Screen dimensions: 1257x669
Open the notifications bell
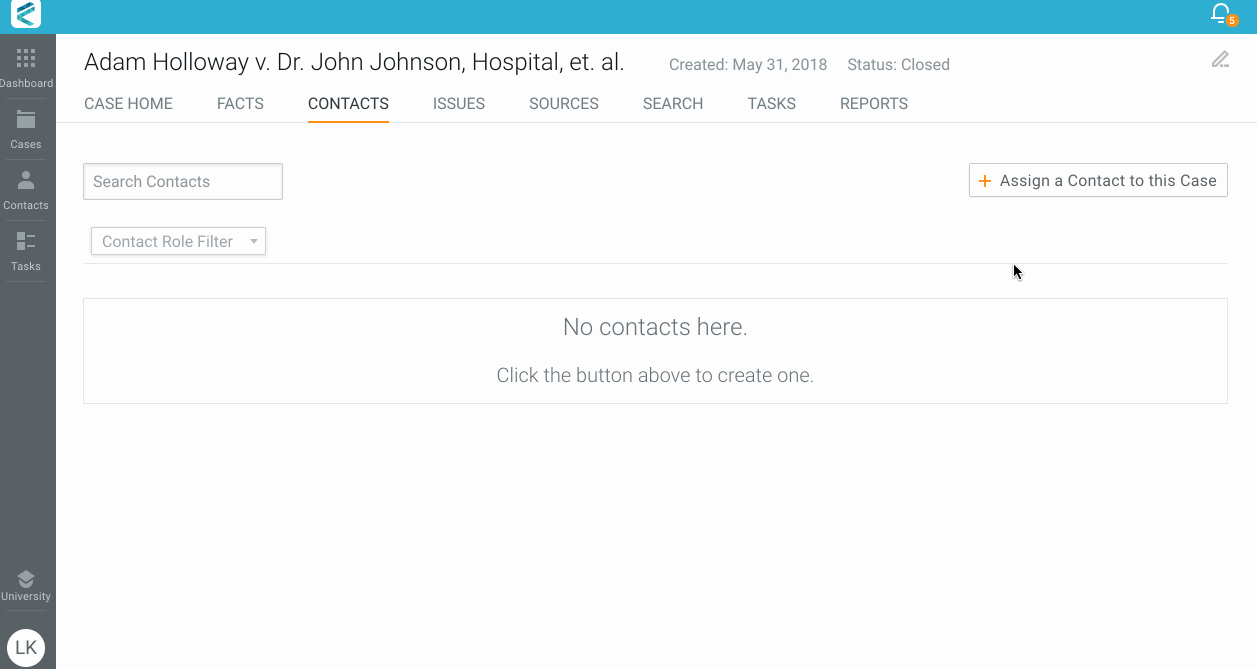coord(1220,14)
